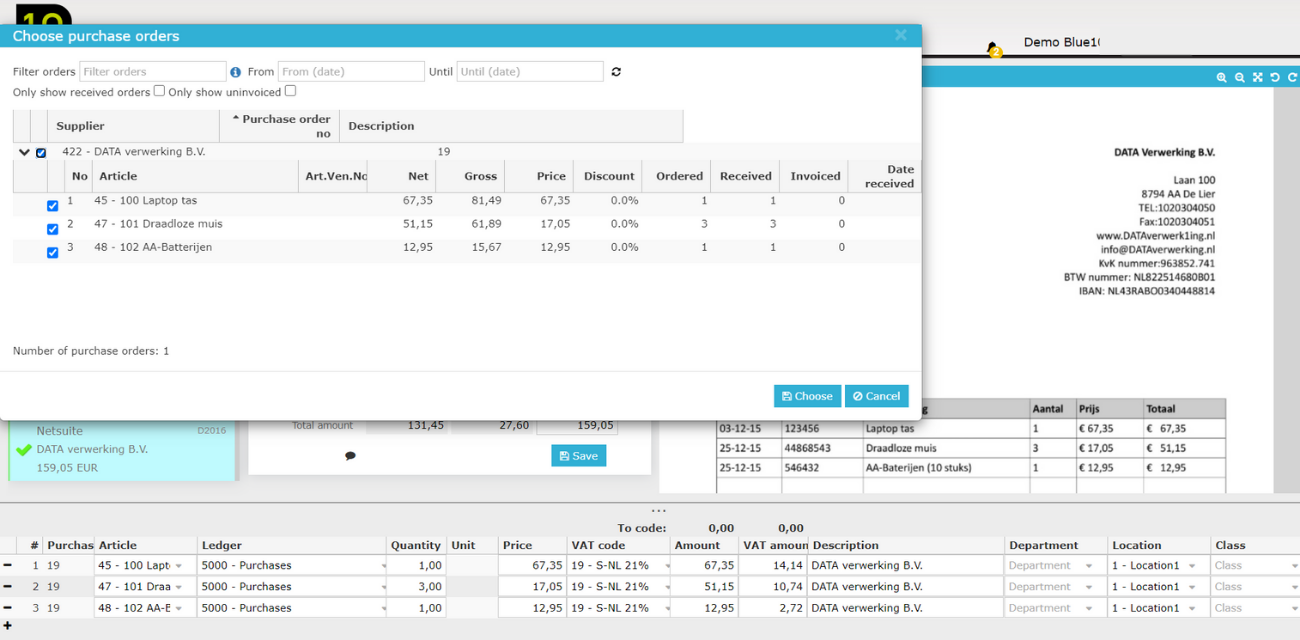This screenshot has height=640, width=1300.
Task: Remove coding line 2 with minus icon
Action: [8, 587]
